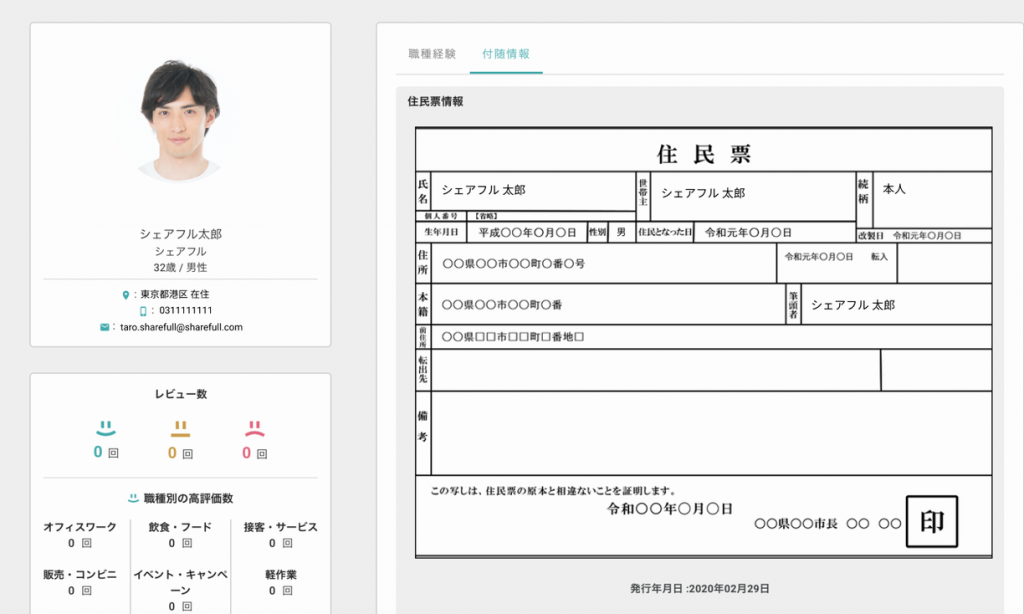
Task: Click the red bad-review count 0
Action: coord(247,453)
